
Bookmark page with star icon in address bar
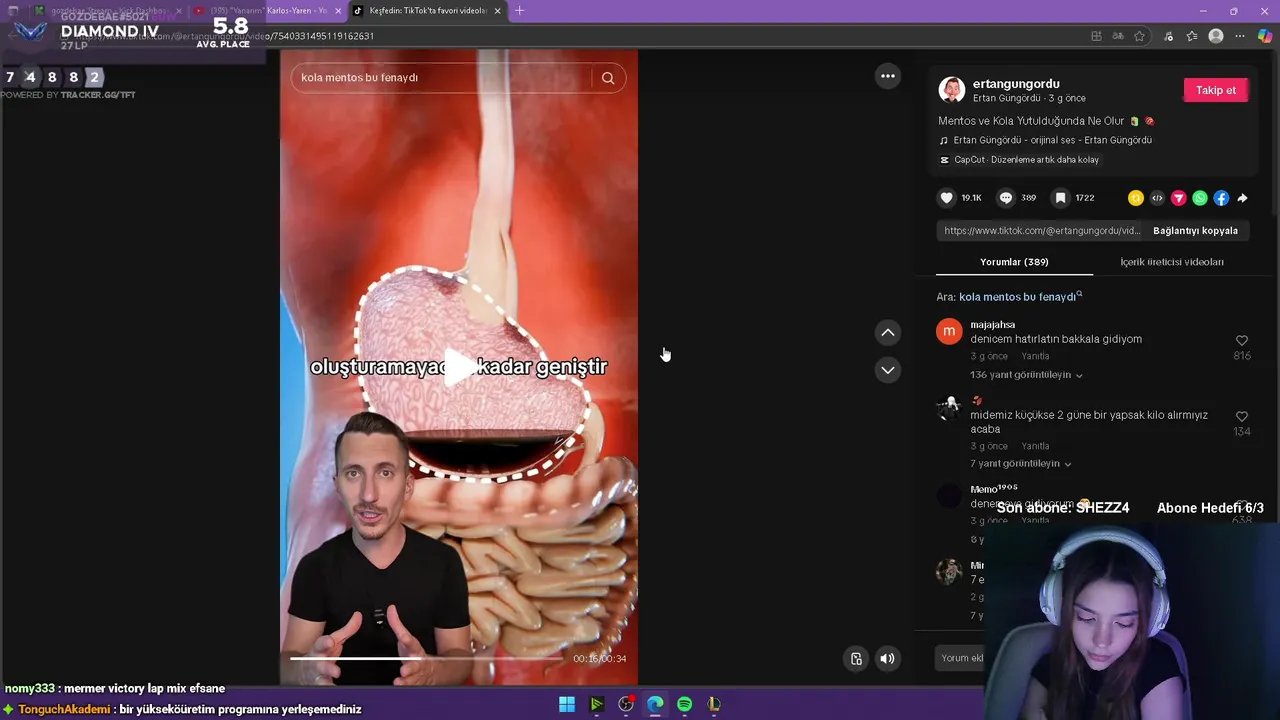point(1139,36)
